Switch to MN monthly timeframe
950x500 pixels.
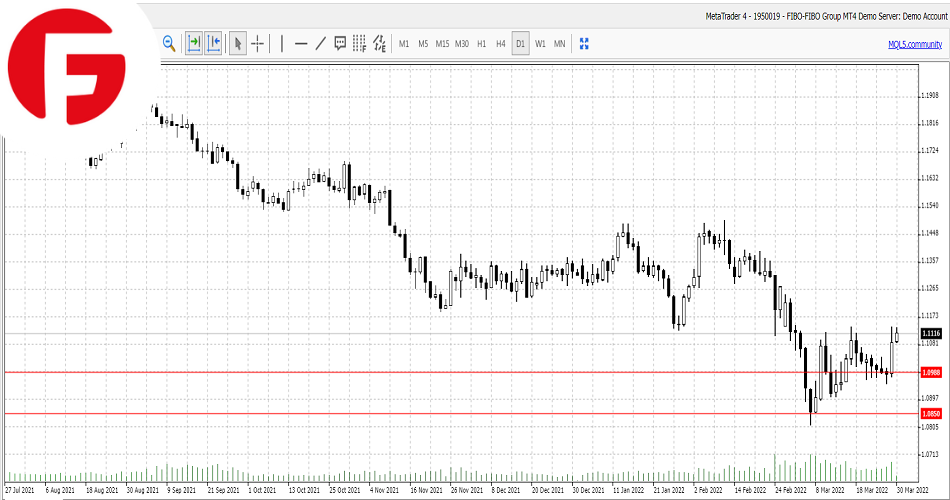click(559, 43)
